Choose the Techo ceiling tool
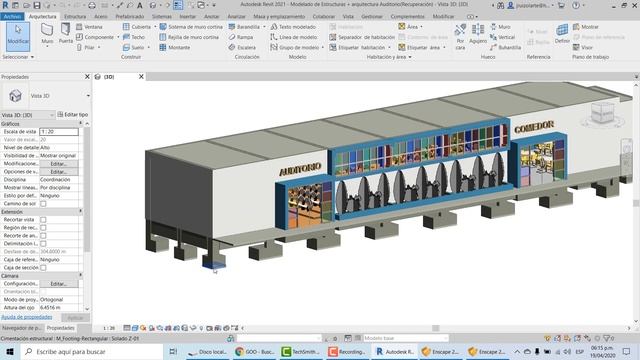 134,37
